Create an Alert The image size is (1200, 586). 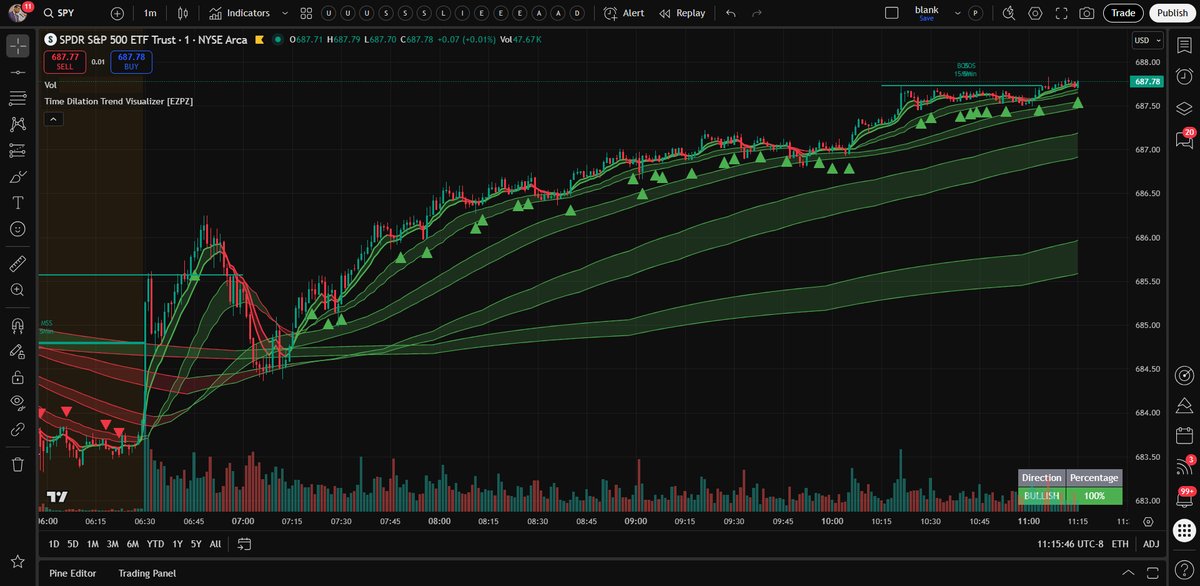[x=625, y=13]
